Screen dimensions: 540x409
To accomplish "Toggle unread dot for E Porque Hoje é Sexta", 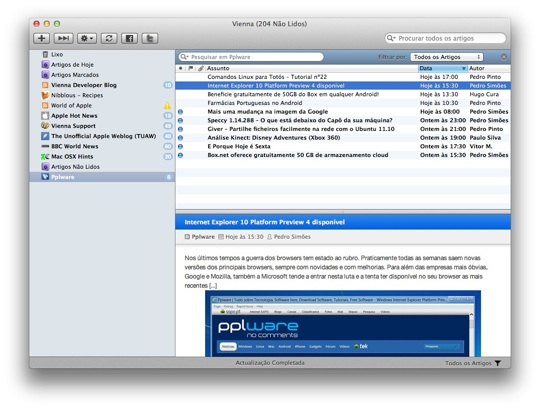I will pyautogui.click(x=180, y=147).
